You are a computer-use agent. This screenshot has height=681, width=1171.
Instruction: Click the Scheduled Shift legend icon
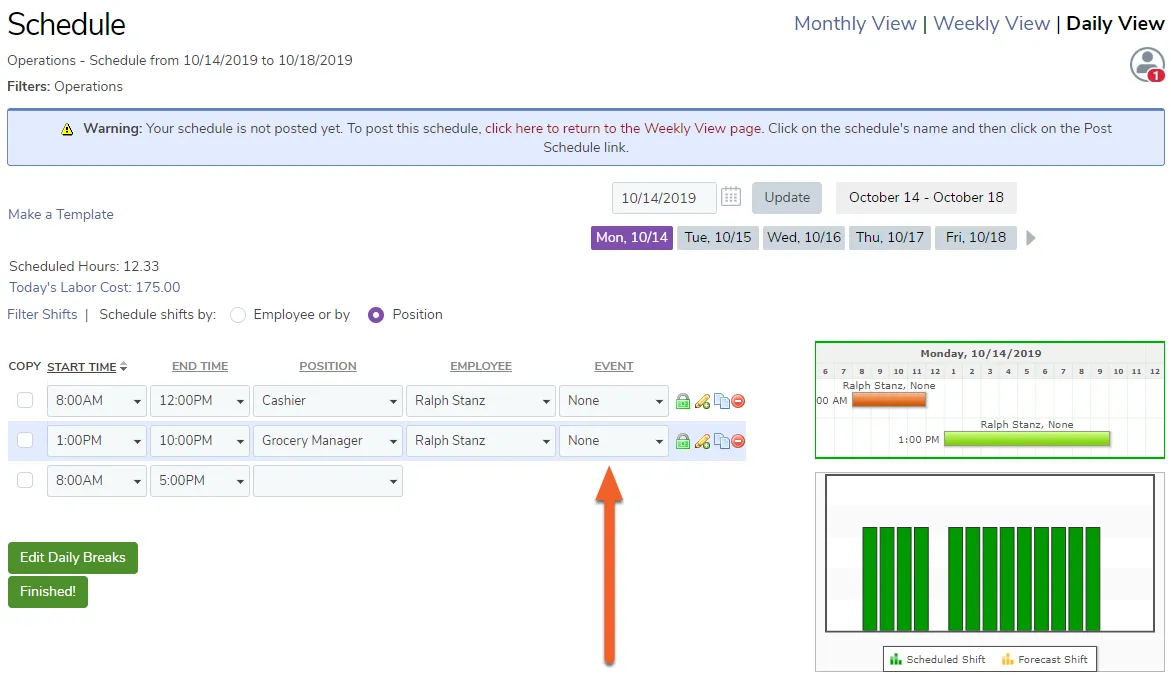(895, 659)
